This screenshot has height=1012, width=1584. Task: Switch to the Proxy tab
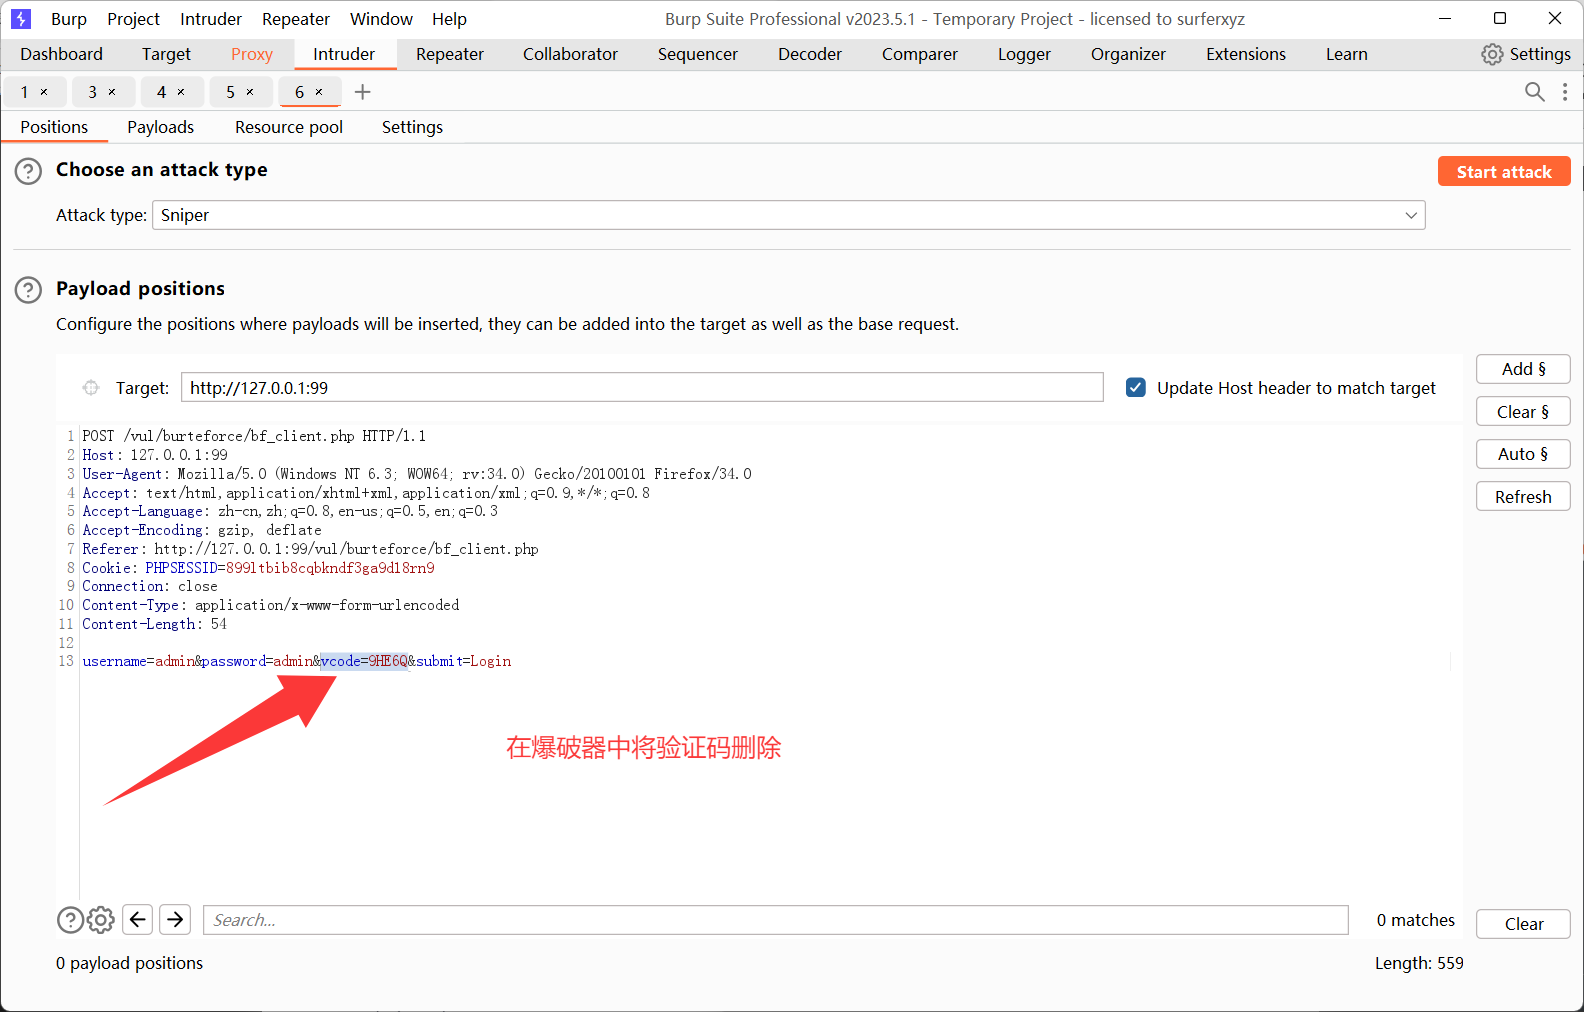tap(252, 54)
